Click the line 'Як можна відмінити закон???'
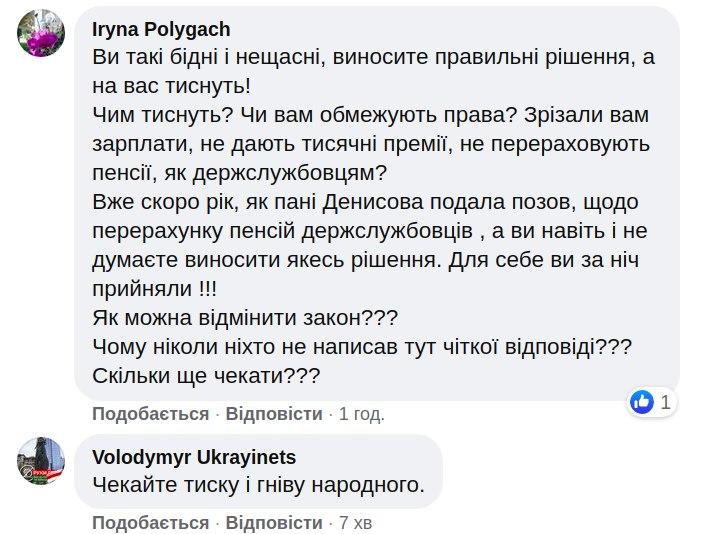 point(245,319)
